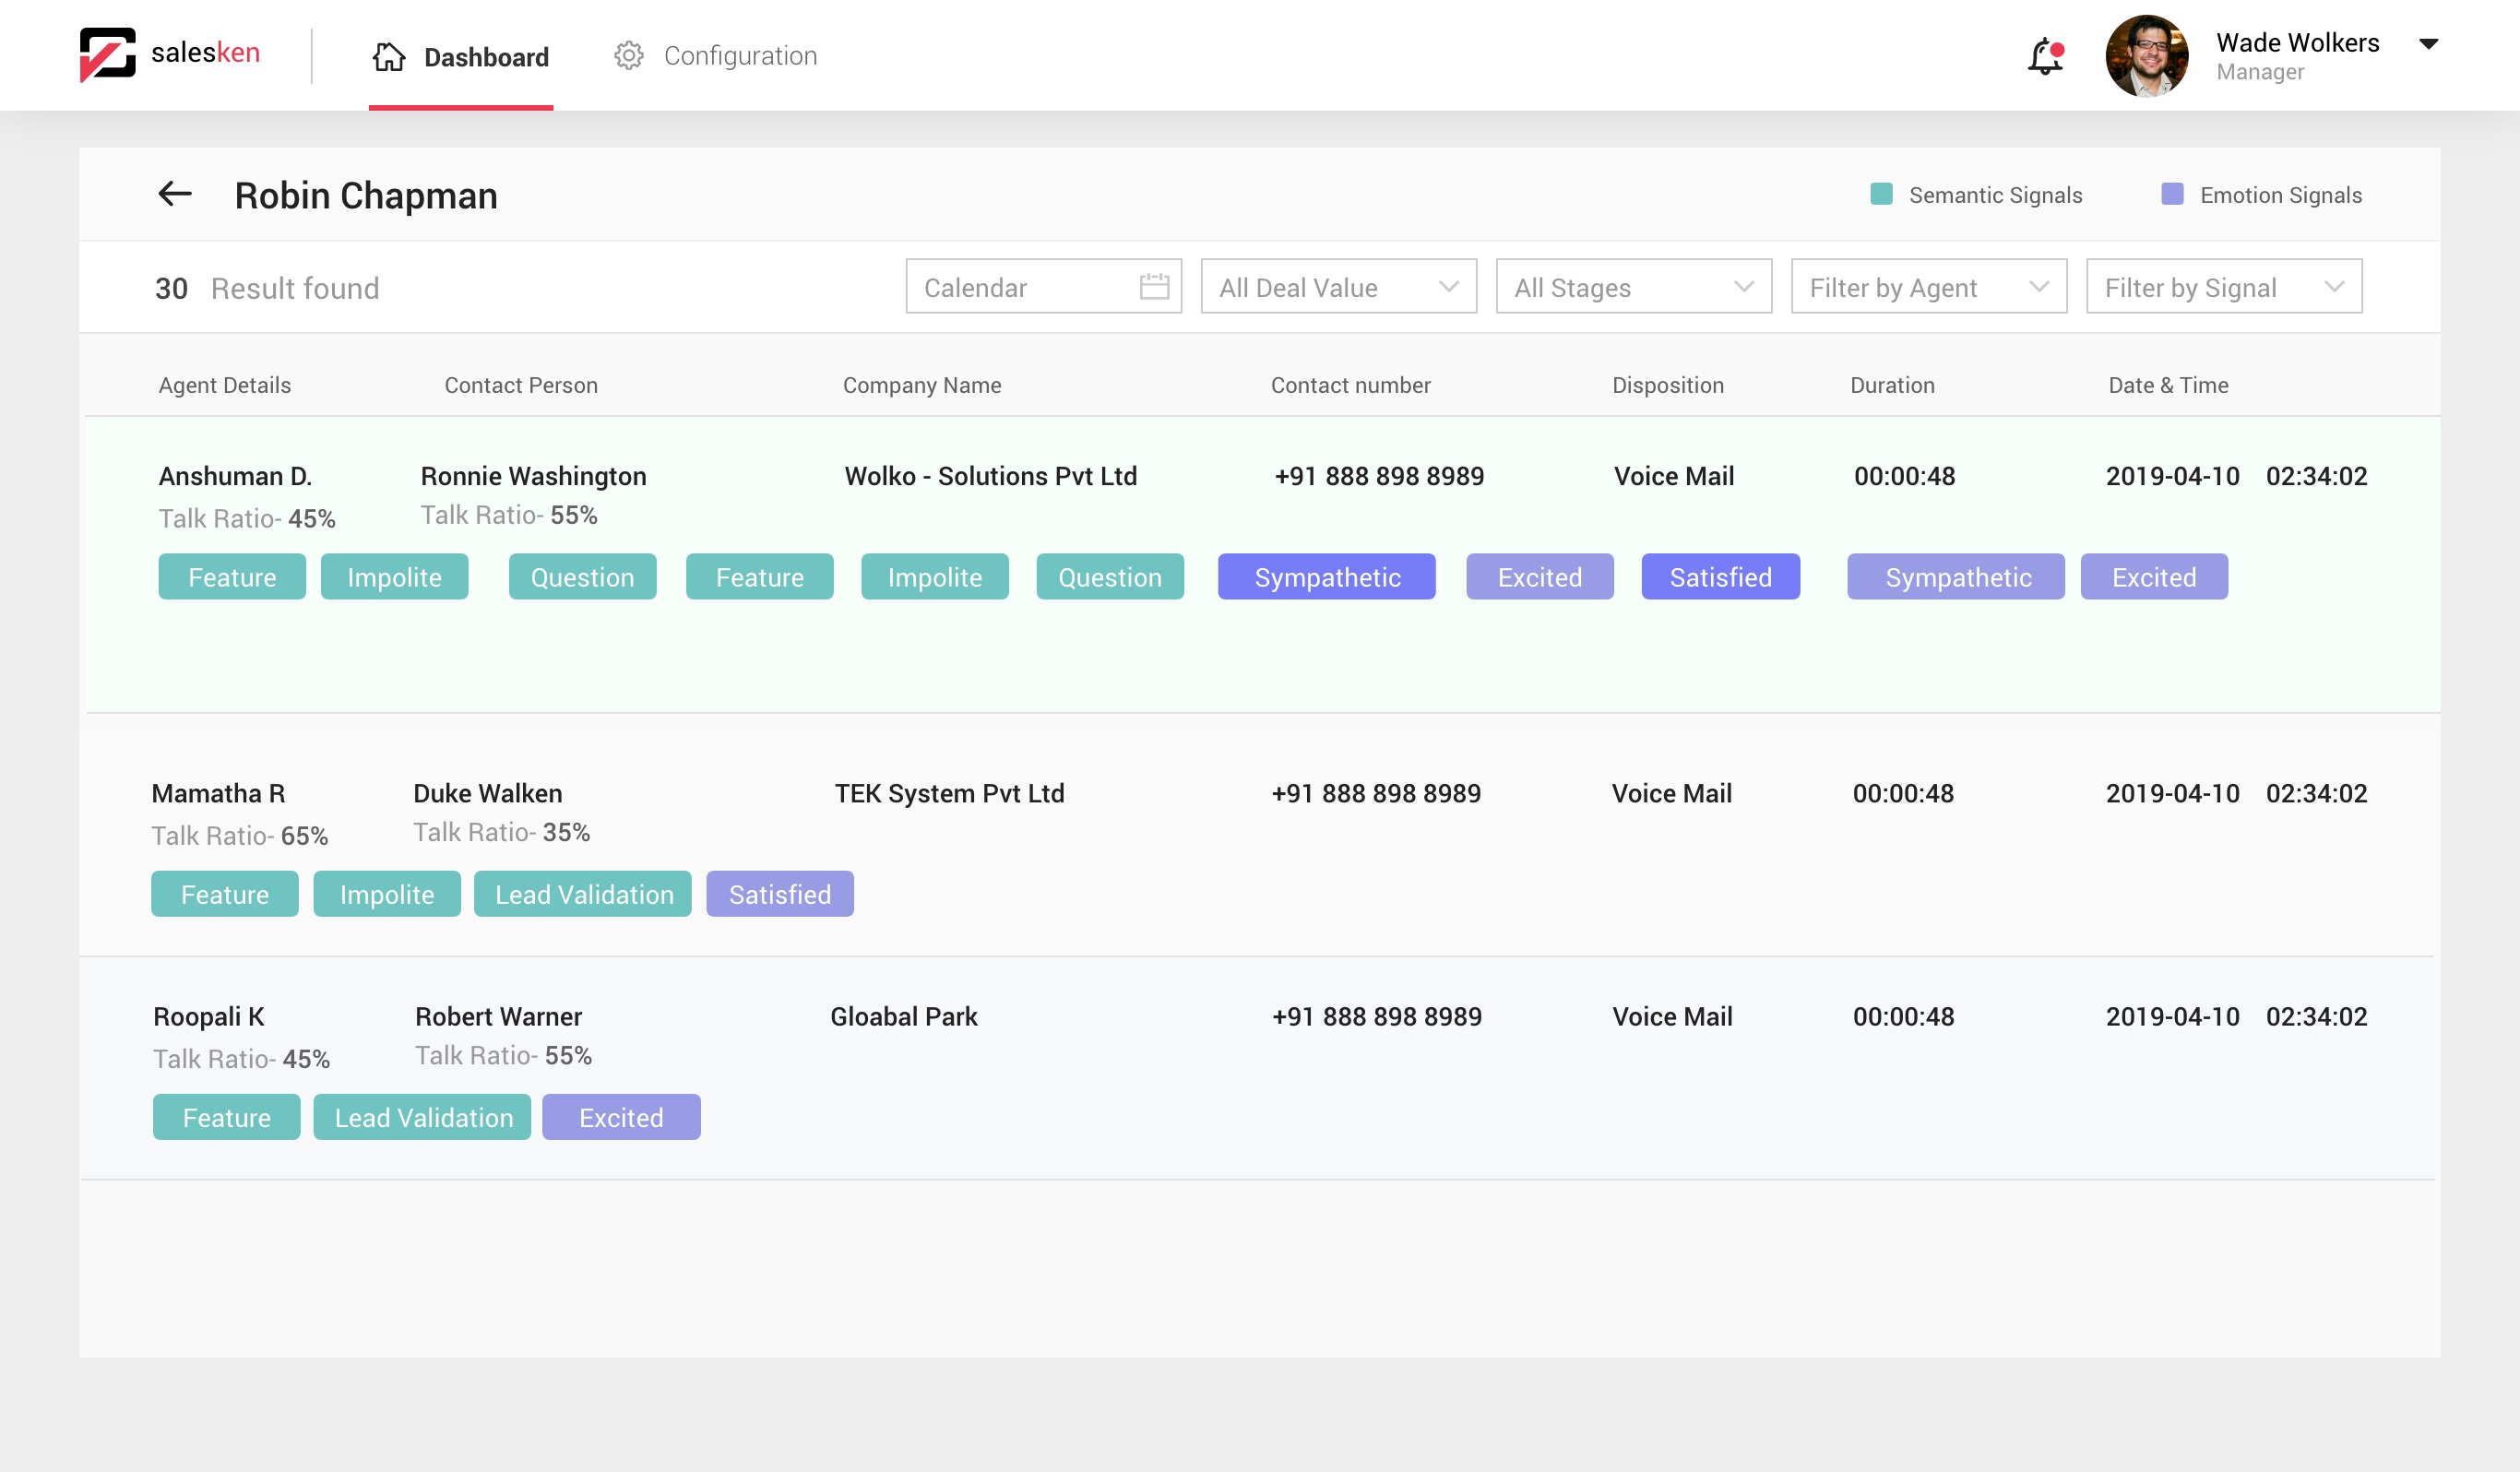This screenshot has height=1472, width=2520.
Task: Click Feature tag in Roopali row
Action: tap(227, 1117)
